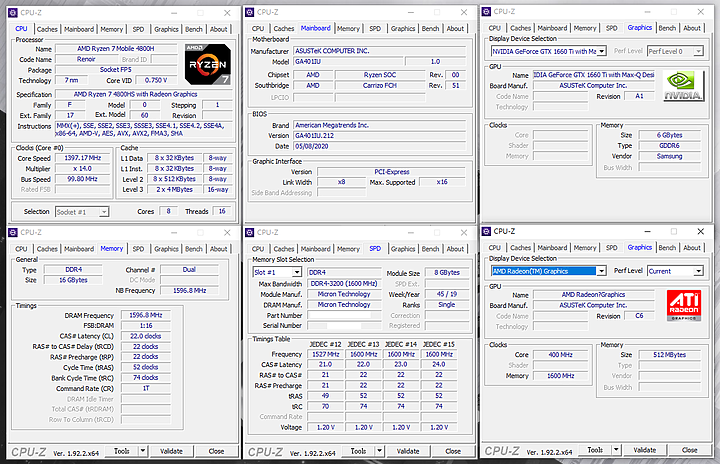Expand the Tools arrow in the Radeon Graphics window

tap(616, 450)
